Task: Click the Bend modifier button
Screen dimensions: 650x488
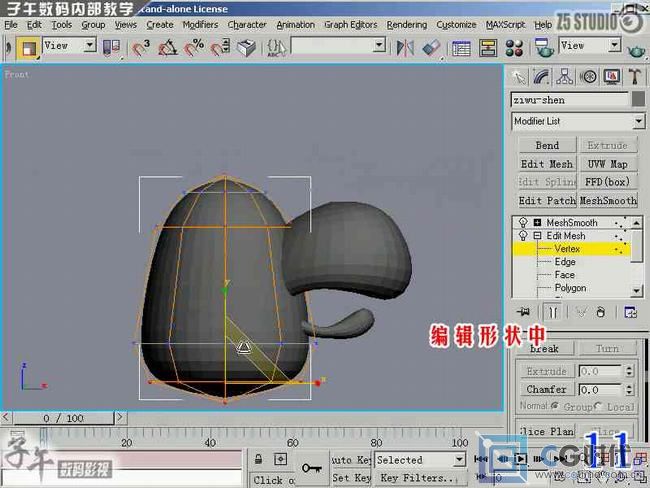Action: (x=548, y=146)
